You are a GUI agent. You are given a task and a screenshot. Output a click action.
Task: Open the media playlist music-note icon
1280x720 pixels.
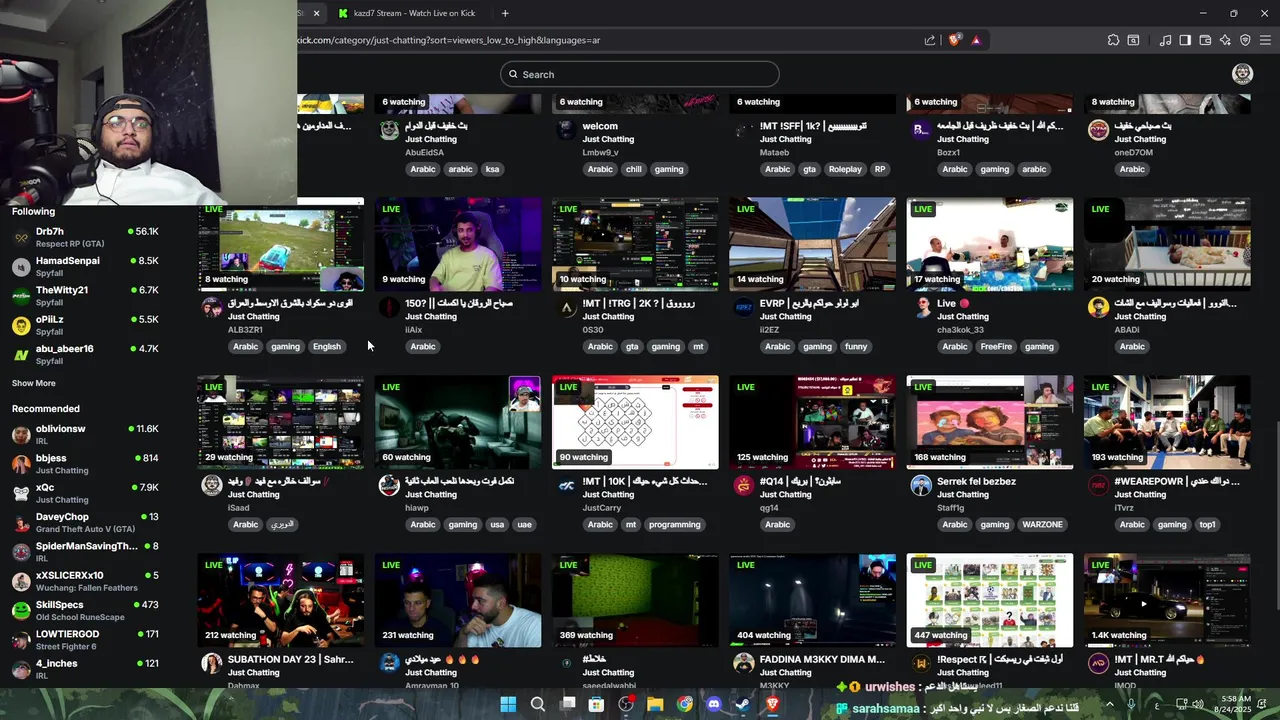click(x=1165, y=40)
